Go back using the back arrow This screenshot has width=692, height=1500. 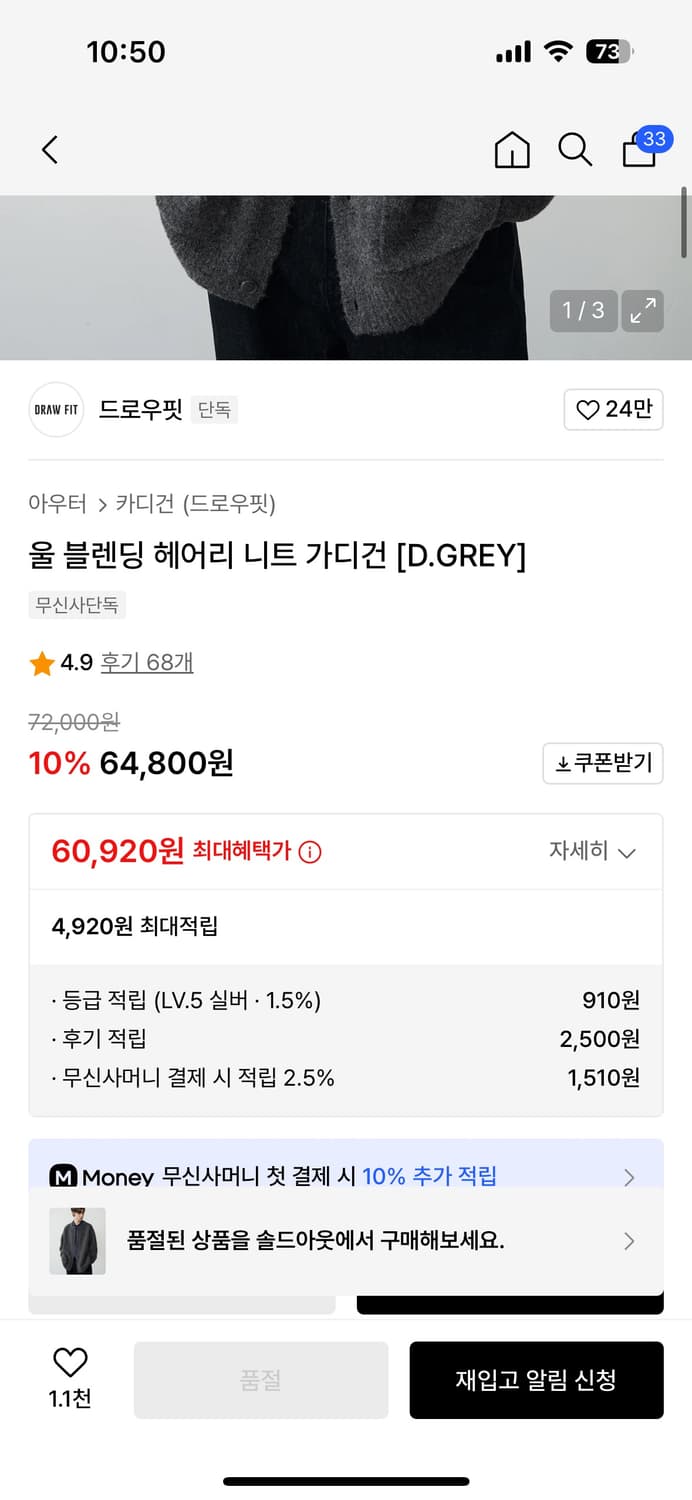[x=49, y=148]
